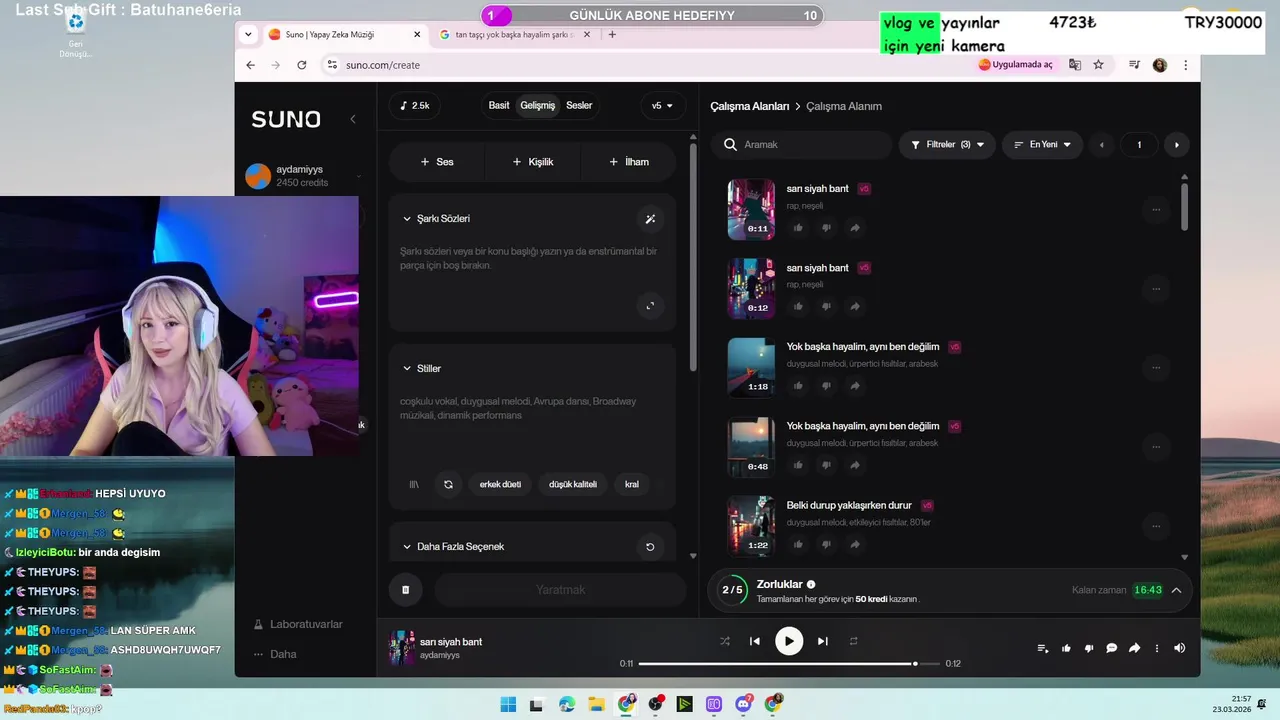The height and width of the screenshot is (720, 1280).
Task: Collapse the Zorluklar challenges panel
Action: coord(1176,590)
